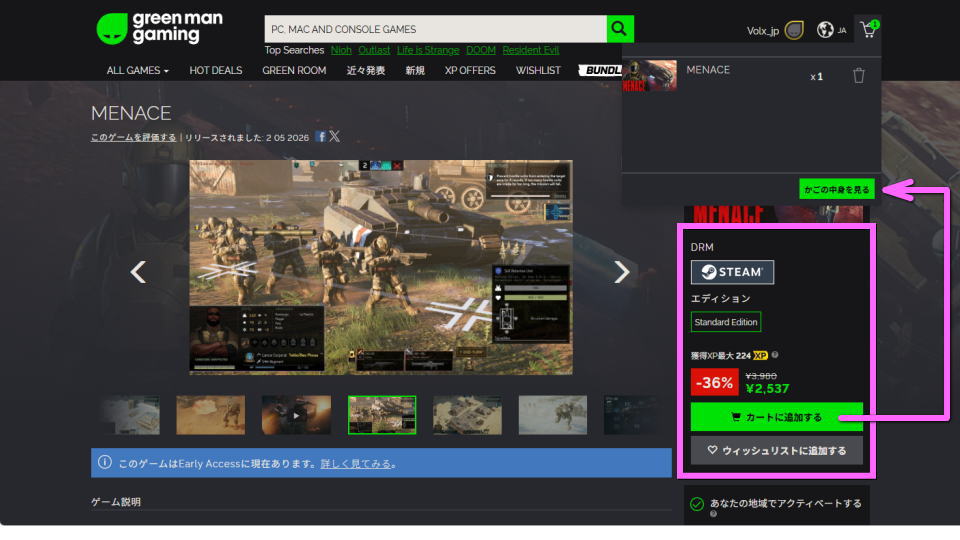
Task: Select the Steam DRM option
Action: coord(732,272)
